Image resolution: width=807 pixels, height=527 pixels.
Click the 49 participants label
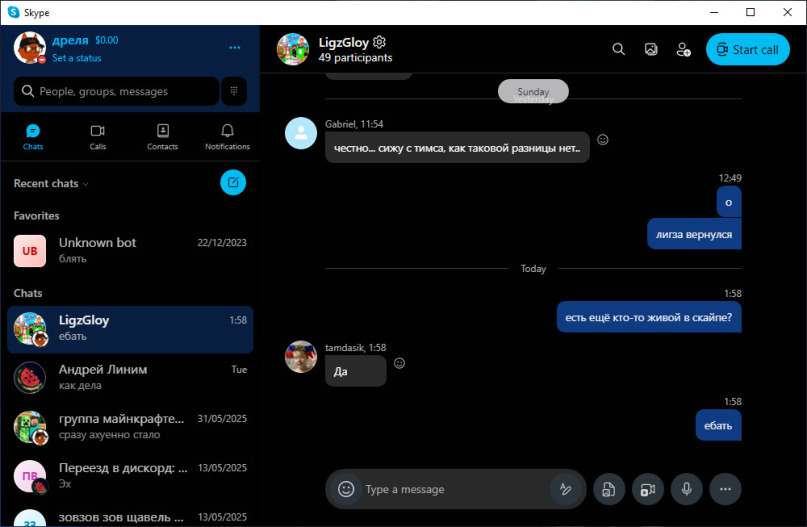(x=355, y=58)
